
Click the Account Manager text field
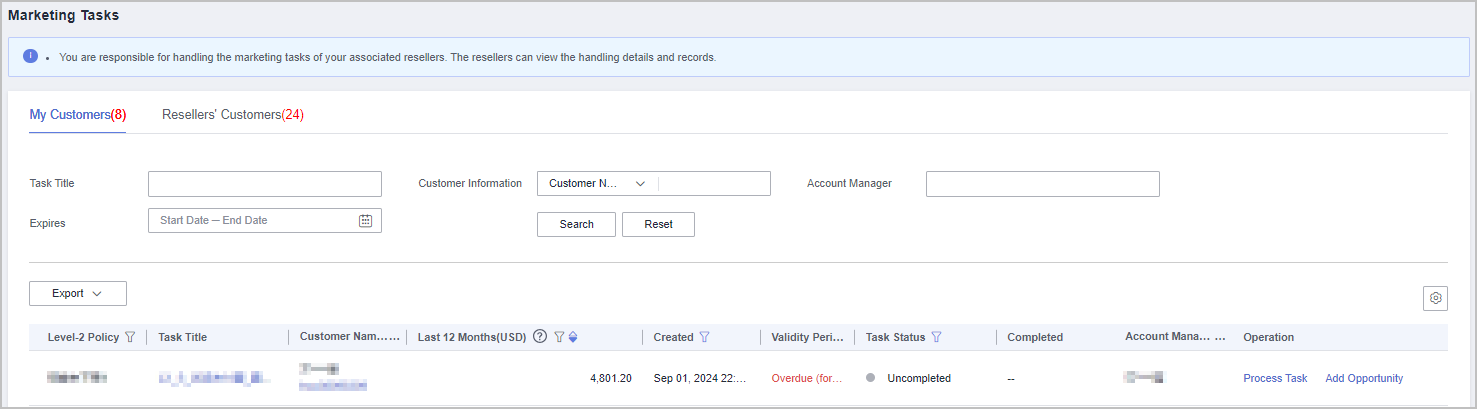pyautogui.click(x=1042, y=184)
